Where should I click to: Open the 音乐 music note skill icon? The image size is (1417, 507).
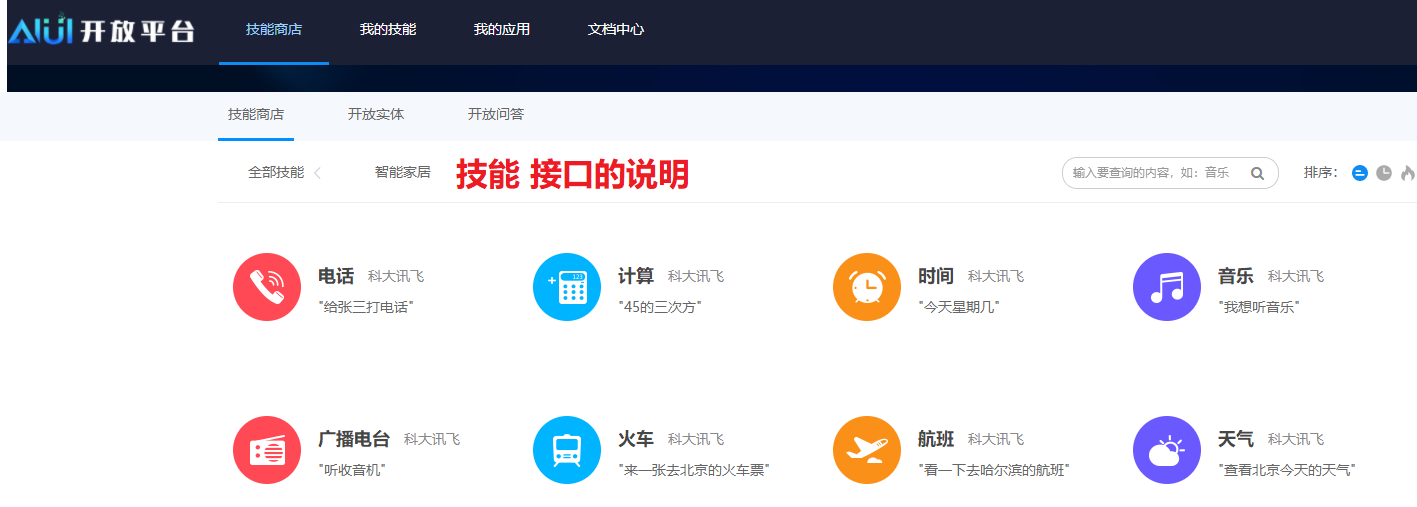[x=1167, y=287]
